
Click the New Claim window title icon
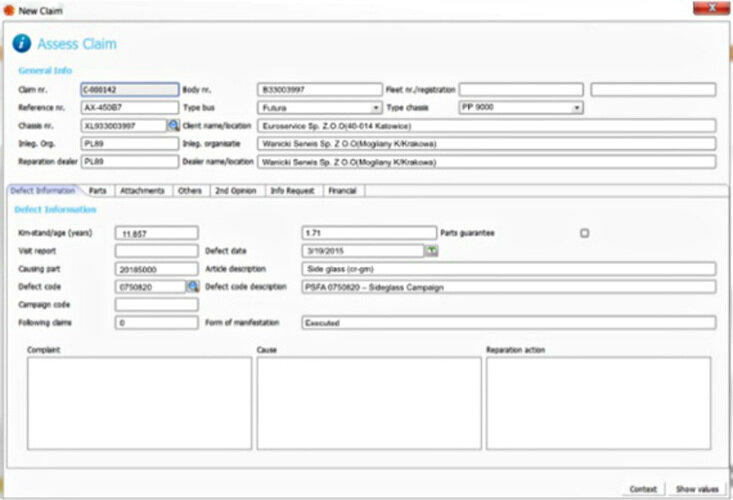point(9,9)
